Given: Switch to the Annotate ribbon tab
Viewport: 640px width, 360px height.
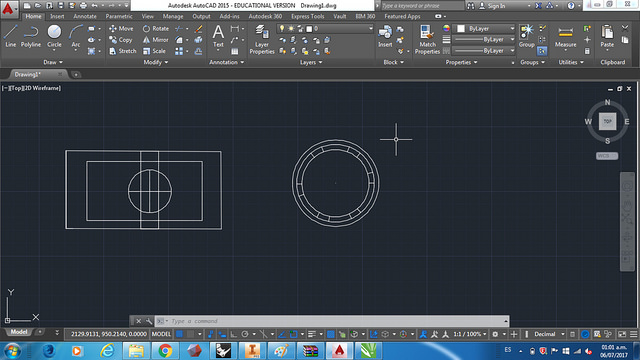Looking at the screenshot, I should pyautogui.click(x=85, y=16).
